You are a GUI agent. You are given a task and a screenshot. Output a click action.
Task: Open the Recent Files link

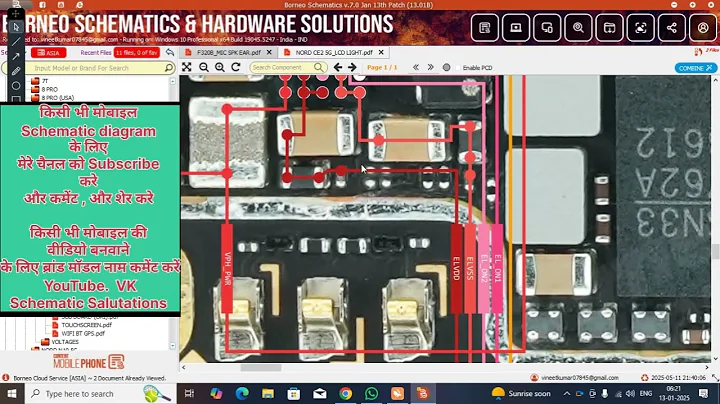[x=96, y=53]
